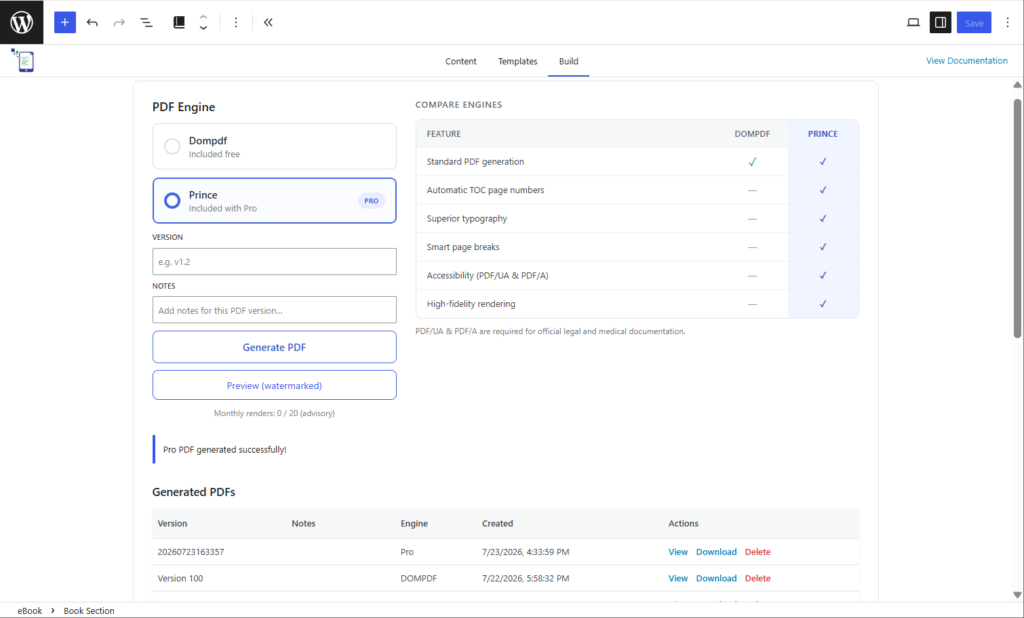Click the Preview (watermarked) button
The width and height of the screenshot is (1024, 618).
[274, 385]
